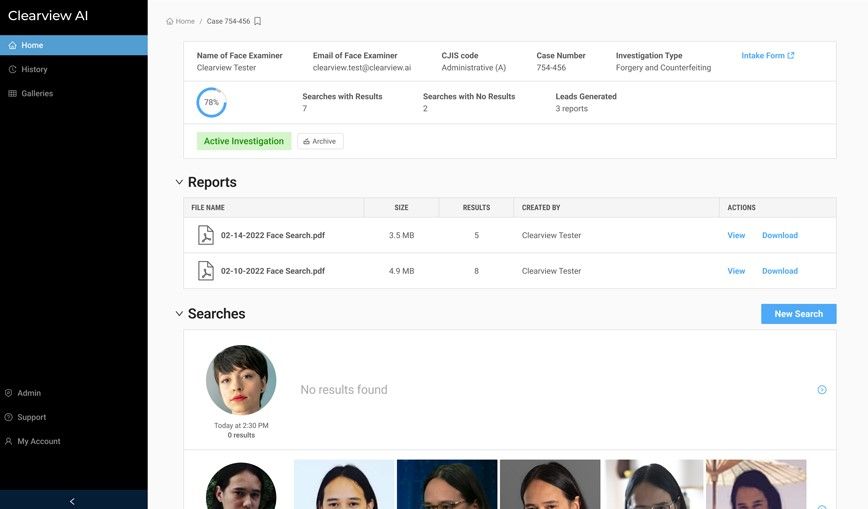Go to Admin section
This screenshot has width=868, height=509.
(29, 393)
